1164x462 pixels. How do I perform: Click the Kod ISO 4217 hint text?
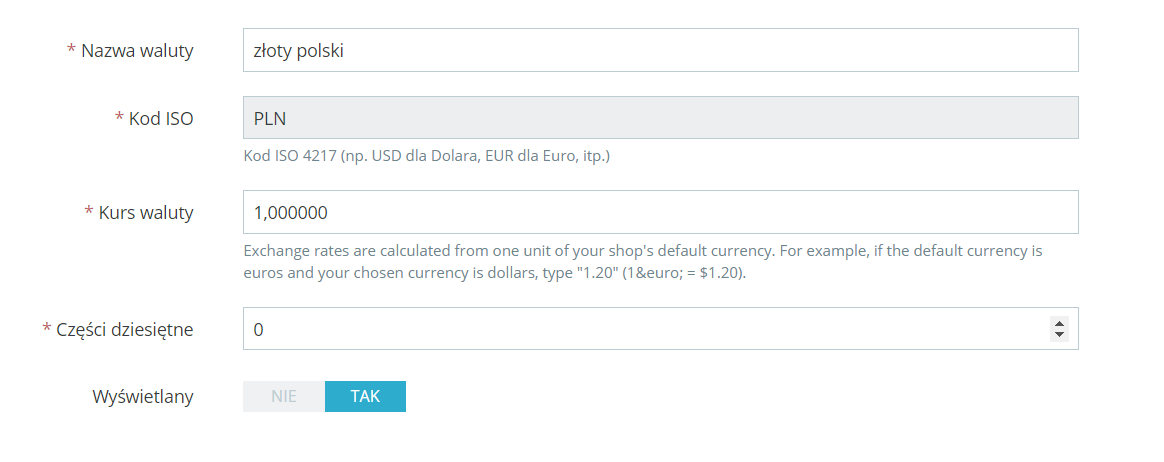(x=427, y=156)
